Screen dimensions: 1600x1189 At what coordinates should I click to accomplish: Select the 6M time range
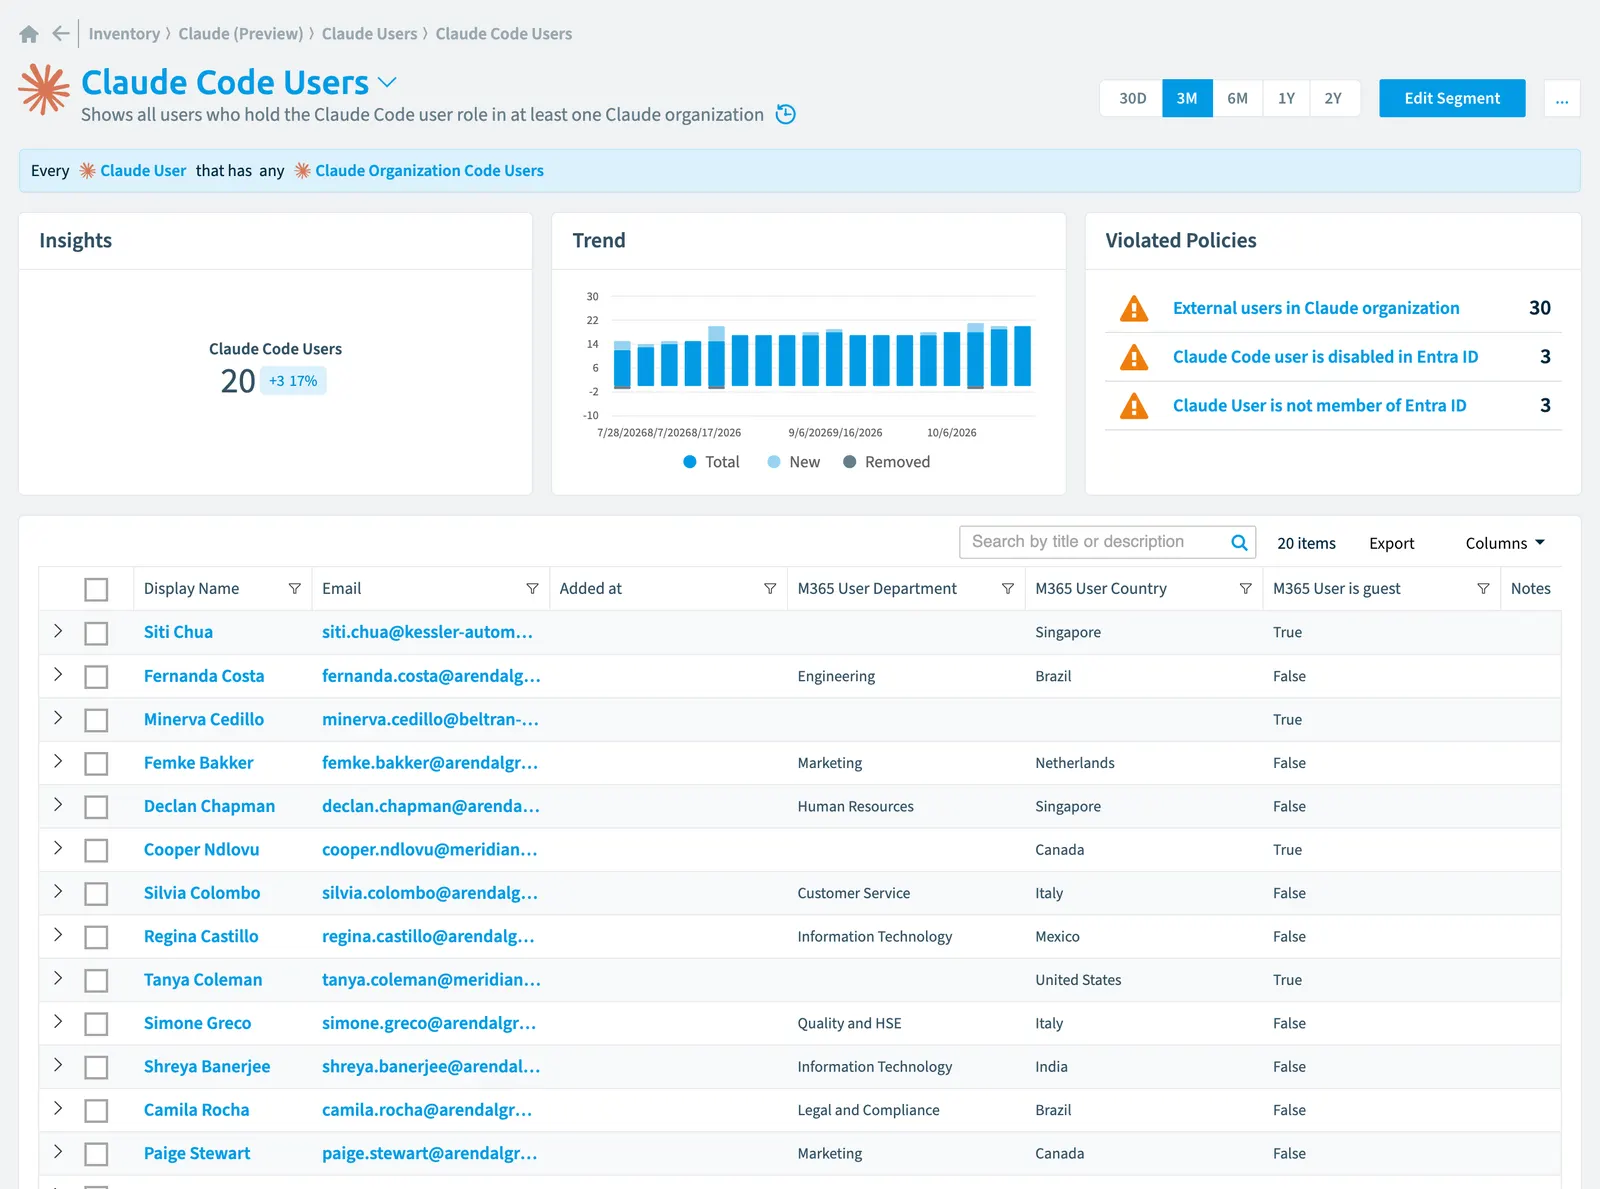click(x=1237, y=98)
